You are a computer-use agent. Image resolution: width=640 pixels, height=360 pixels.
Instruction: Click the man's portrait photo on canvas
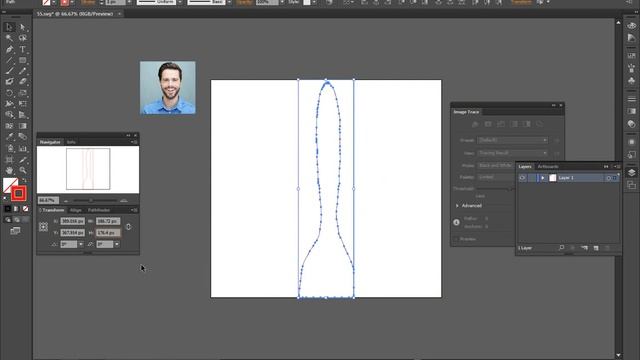(x=168, y=88)
